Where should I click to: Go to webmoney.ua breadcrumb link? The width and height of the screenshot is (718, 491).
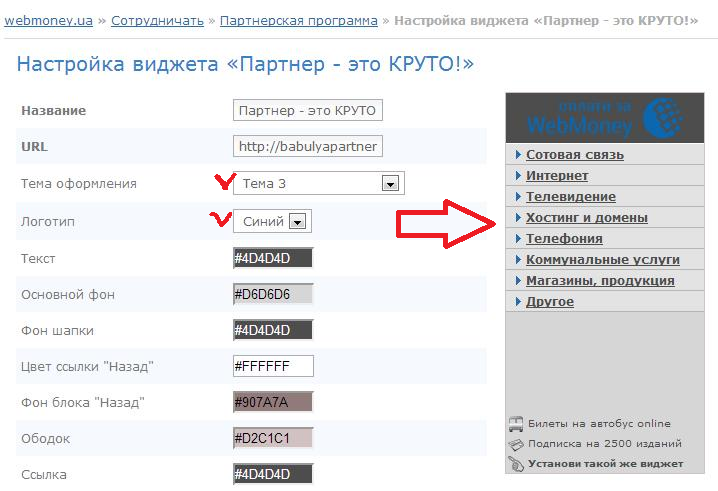(50, 20)
